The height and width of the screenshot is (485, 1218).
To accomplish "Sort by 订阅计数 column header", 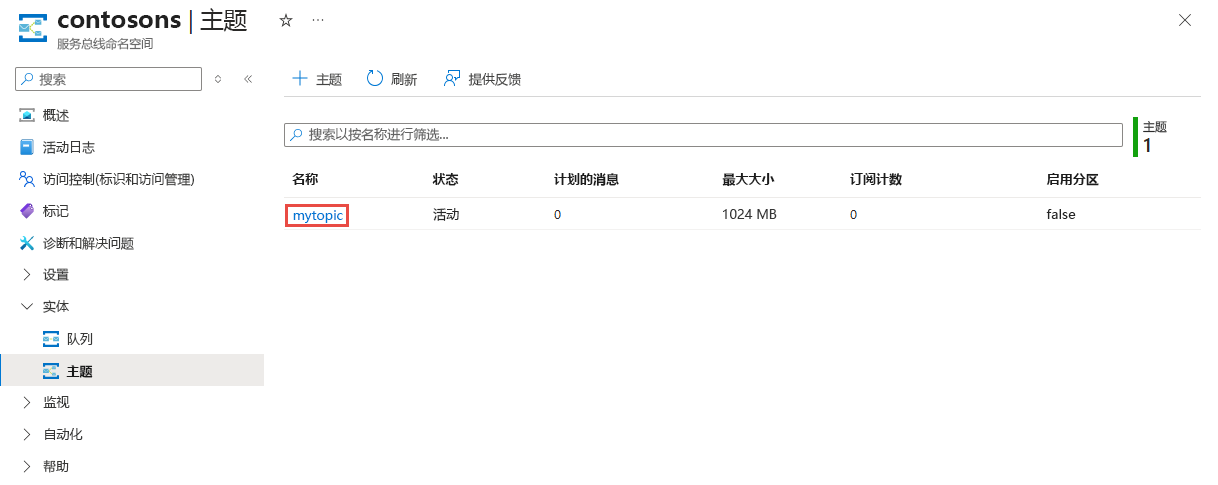I will (876, 180).
